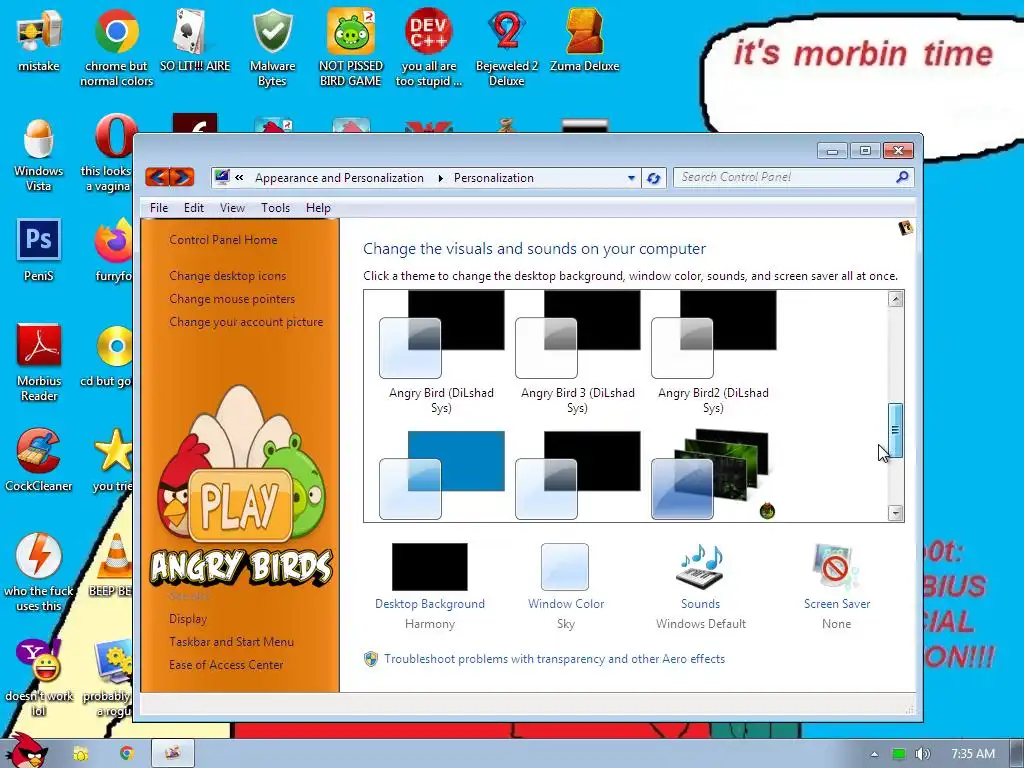Open the Window Color Sky swatch
The width and height of the screenshot is (1024, 768).
(565, 566)
